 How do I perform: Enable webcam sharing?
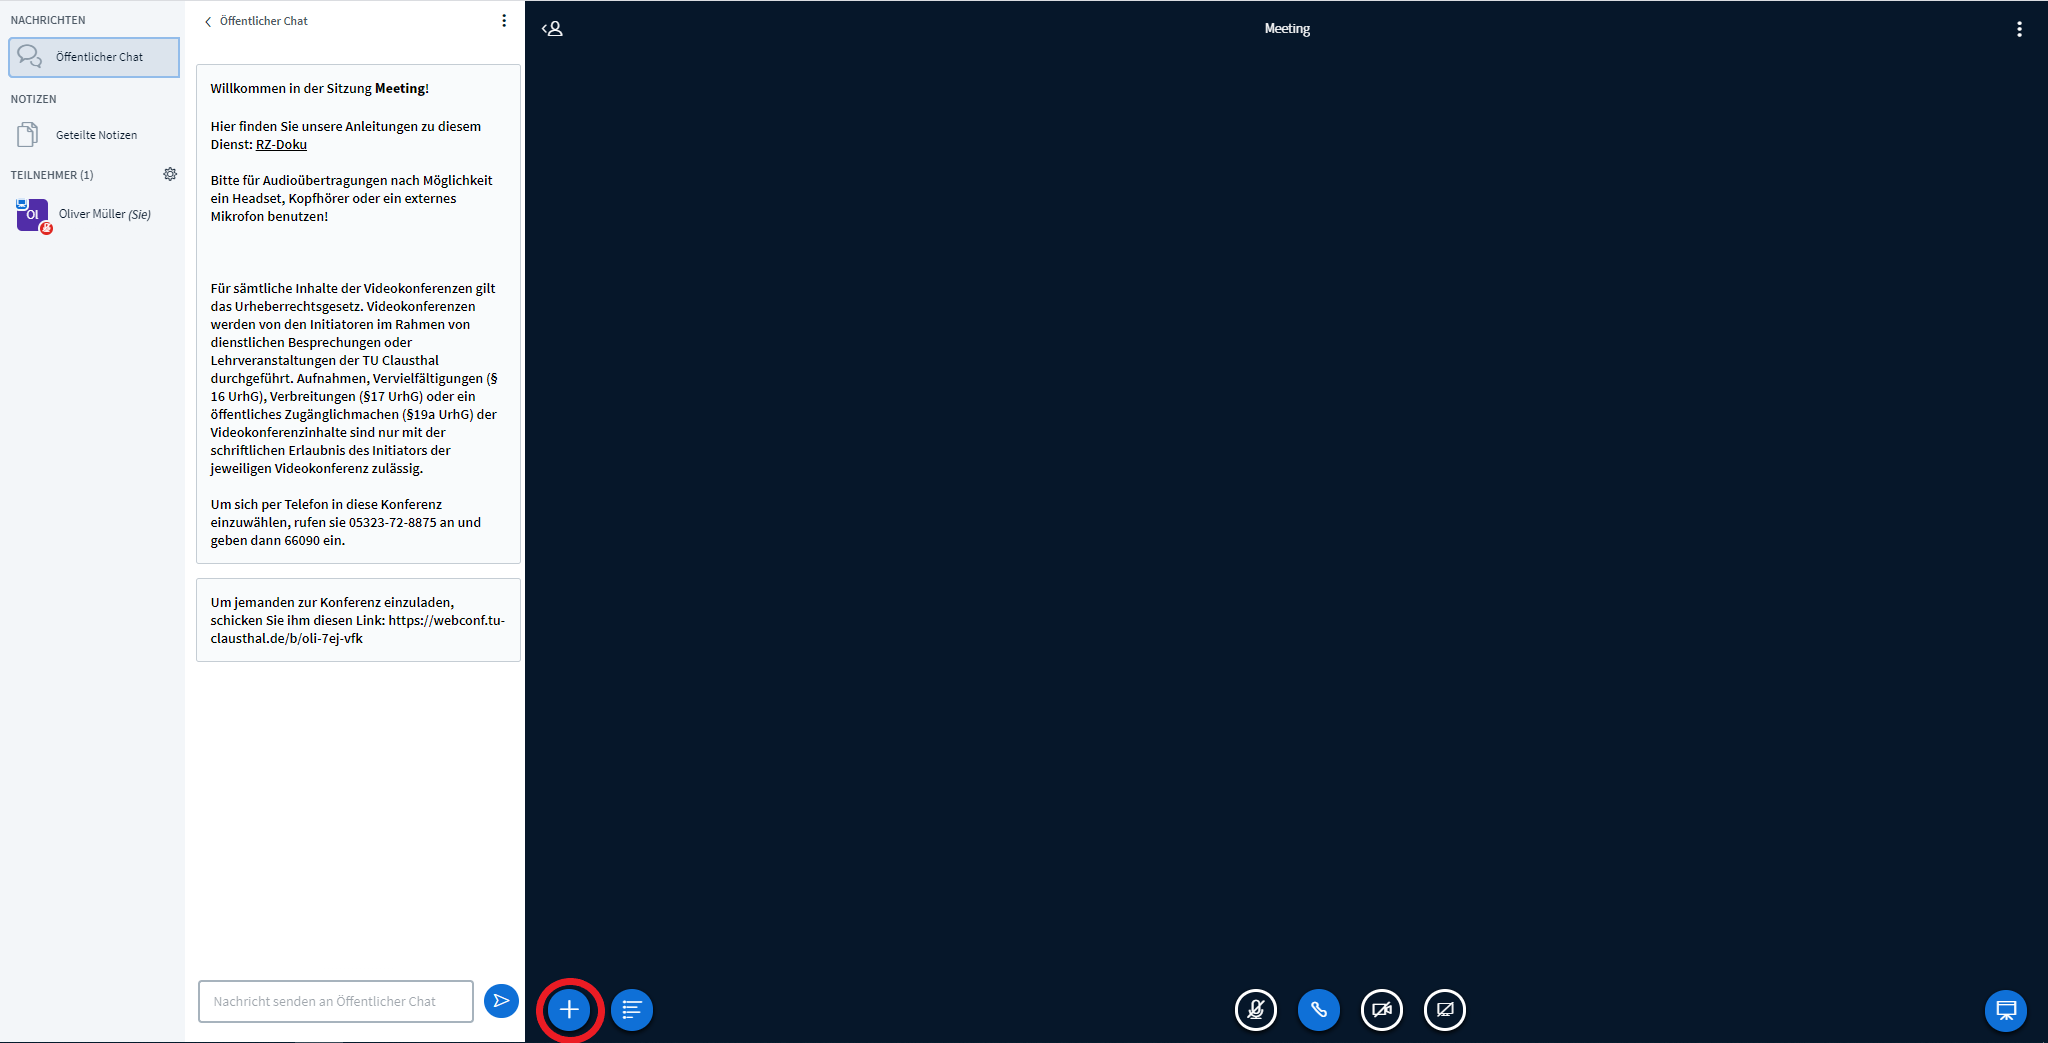click(1381, 1010)
